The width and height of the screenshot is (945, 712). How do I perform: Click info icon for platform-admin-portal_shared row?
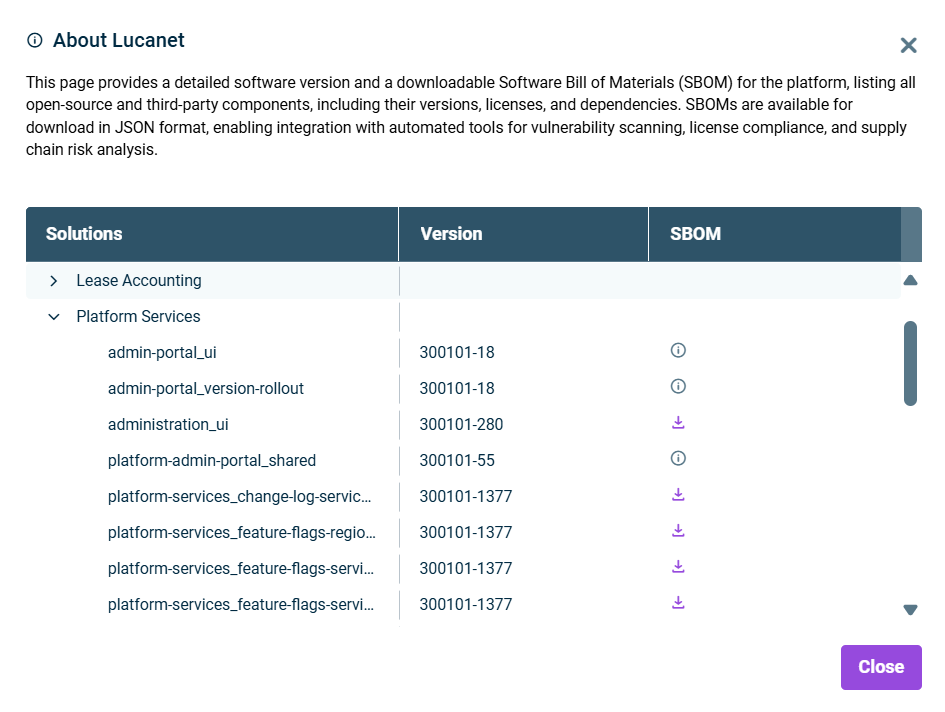pyautogui.click(x=678, y=459)
